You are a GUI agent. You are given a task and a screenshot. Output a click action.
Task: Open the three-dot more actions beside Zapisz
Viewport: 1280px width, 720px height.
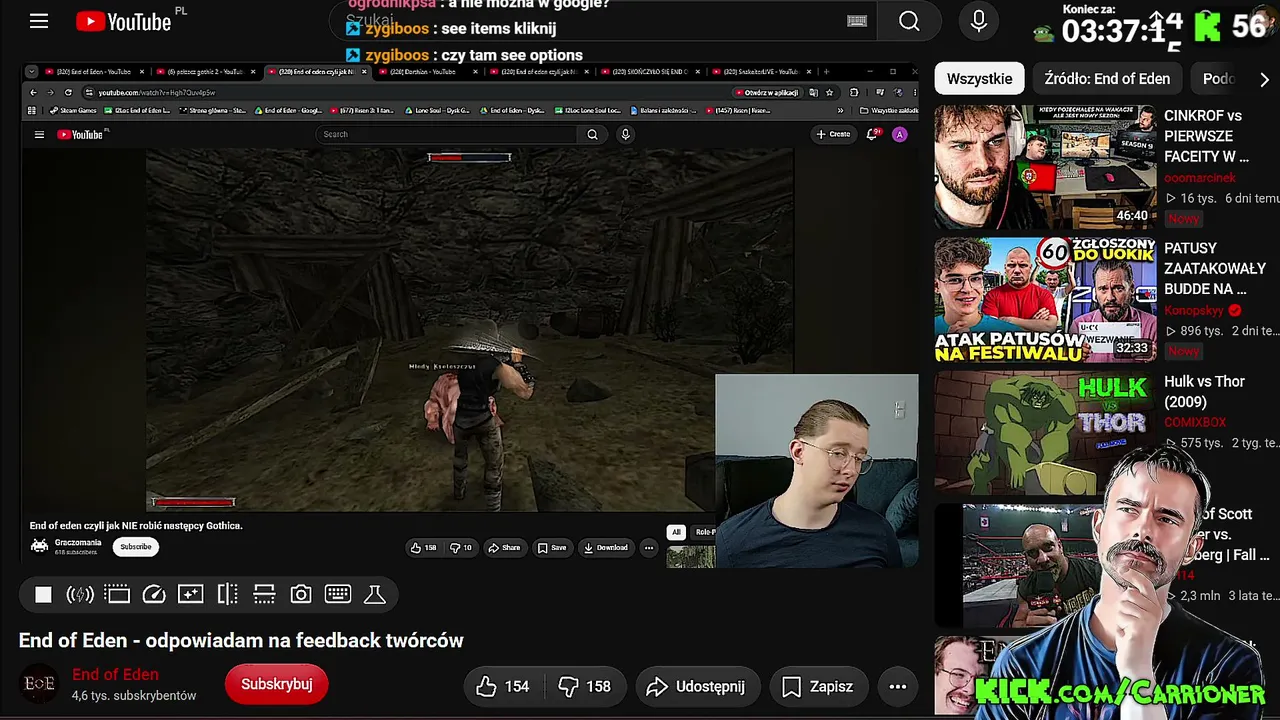click(x=898, y=686)
